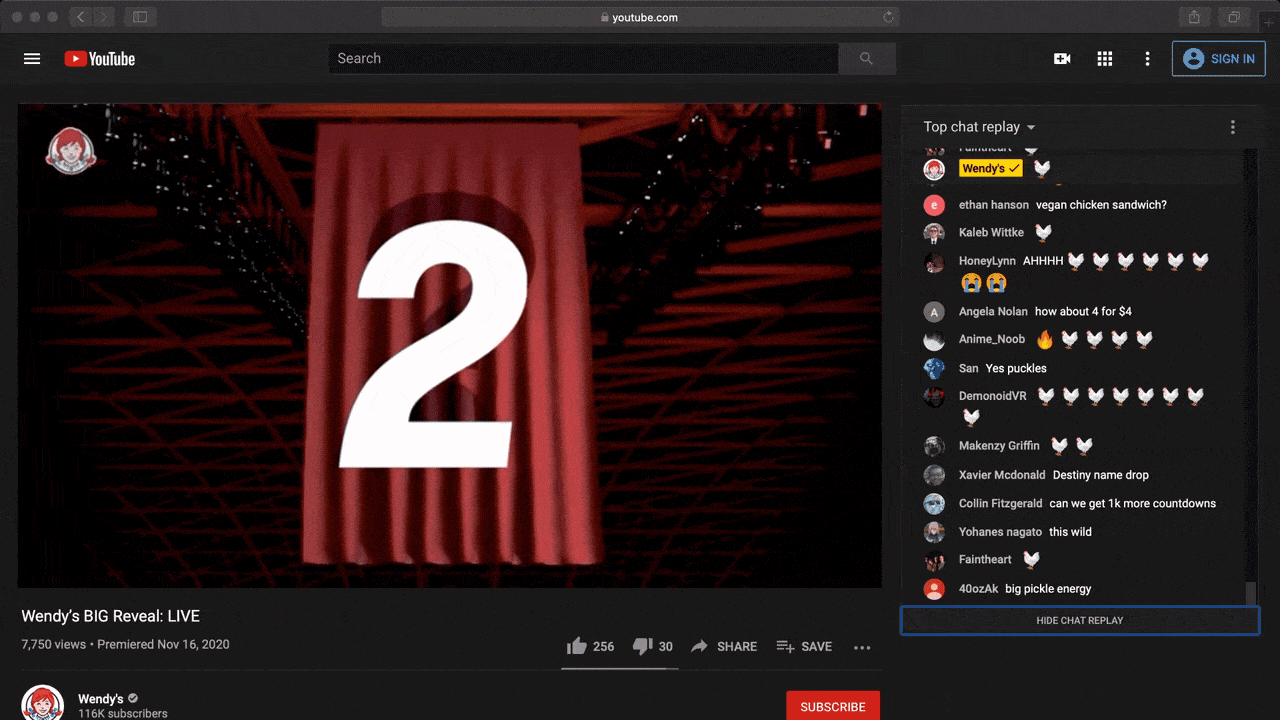Dislike the video with thumbs down
The width and height of the screenshot is (1280, 720).
653,646
